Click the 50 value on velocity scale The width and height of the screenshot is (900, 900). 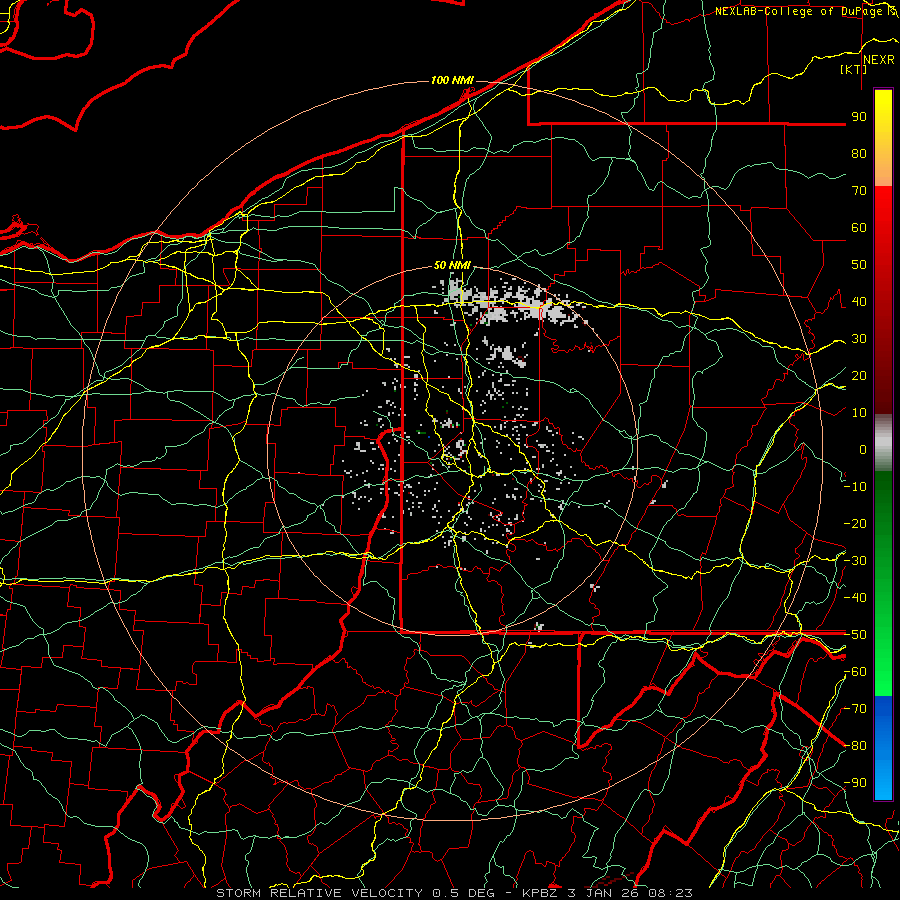(859, 265)
